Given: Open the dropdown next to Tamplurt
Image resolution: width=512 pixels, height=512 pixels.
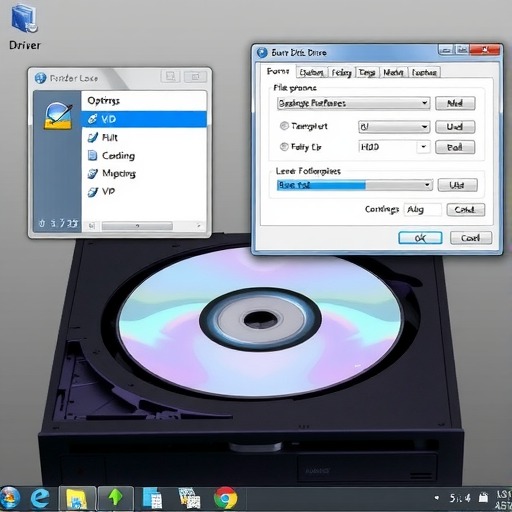Looking at the screenshot, I should 394,127.
